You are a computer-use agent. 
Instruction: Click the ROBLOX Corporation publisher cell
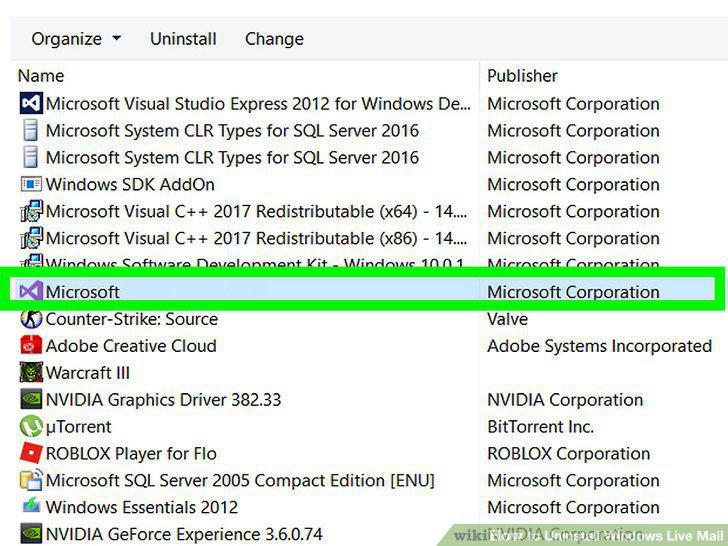coord(568,454)
